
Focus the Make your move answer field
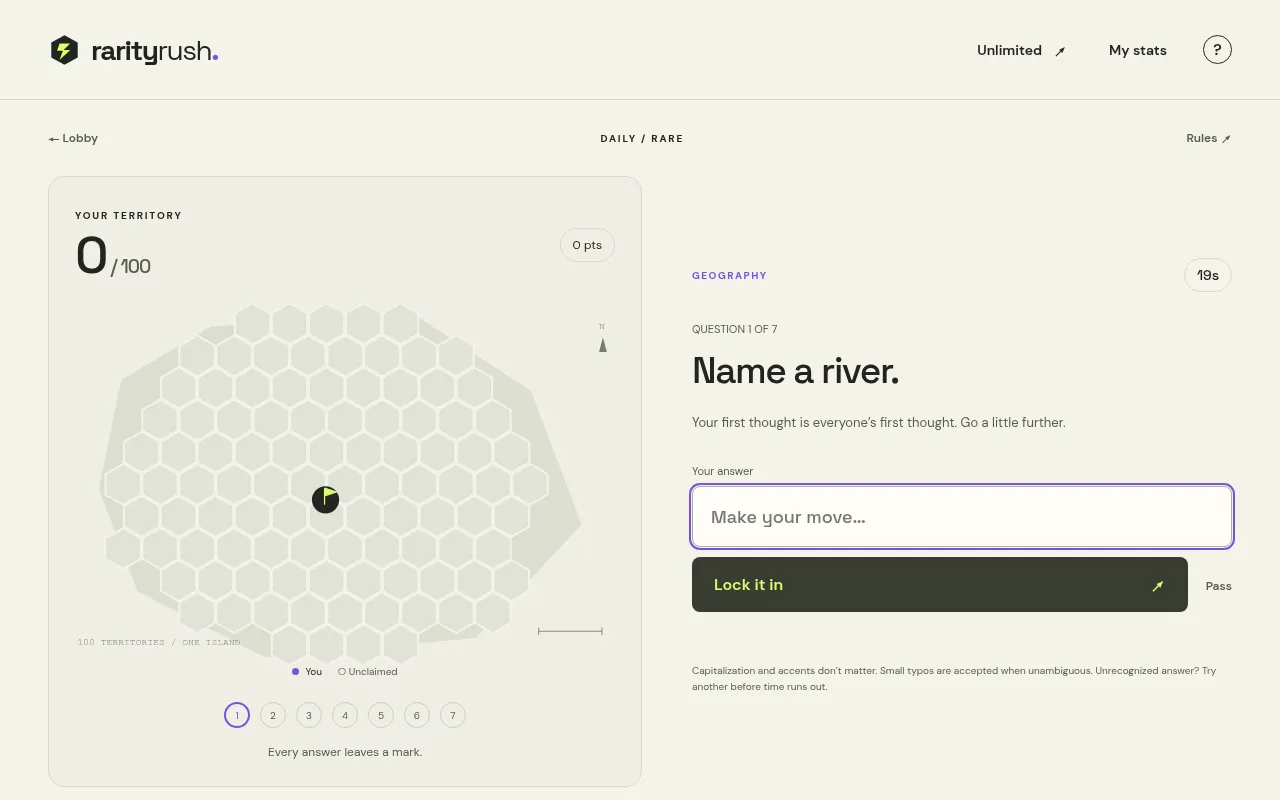(962, 517)
